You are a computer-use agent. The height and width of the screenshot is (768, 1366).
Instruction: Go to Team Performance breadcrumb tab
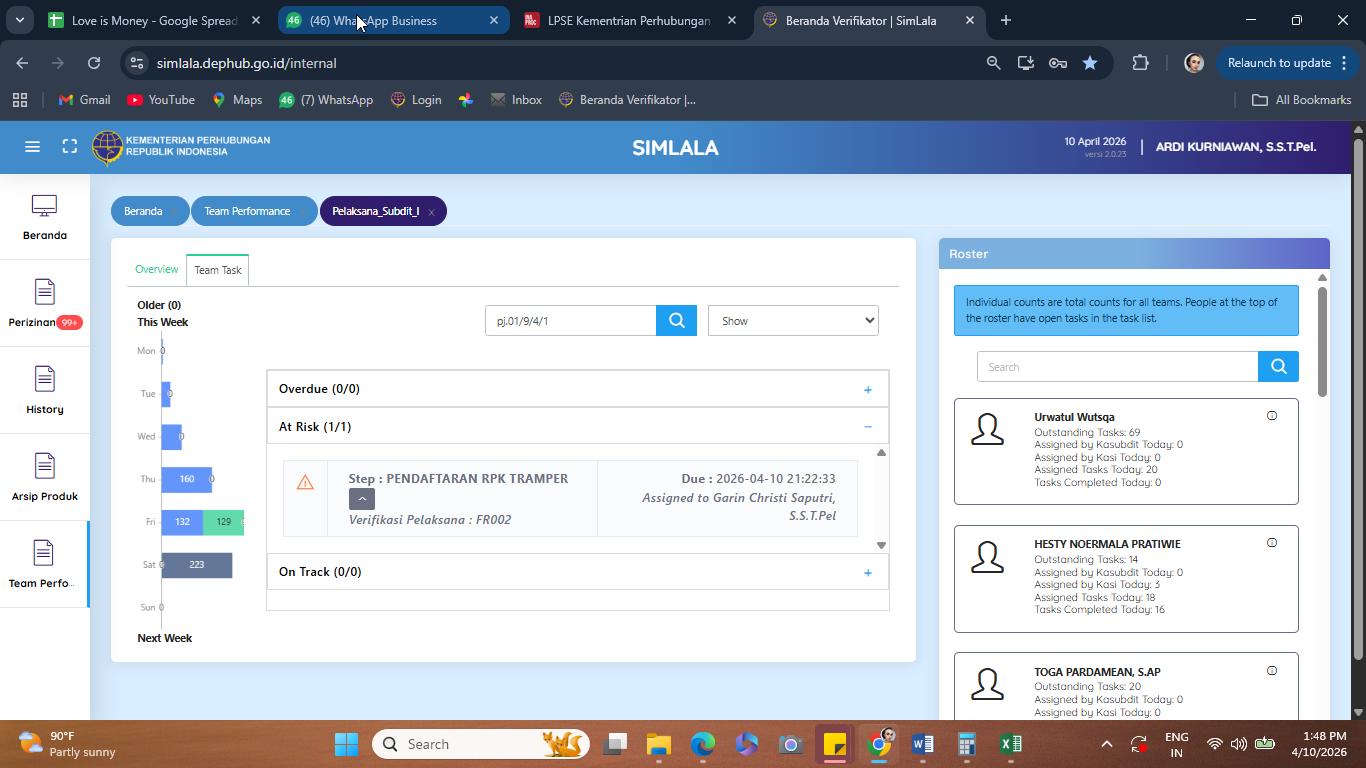point(247,211)
